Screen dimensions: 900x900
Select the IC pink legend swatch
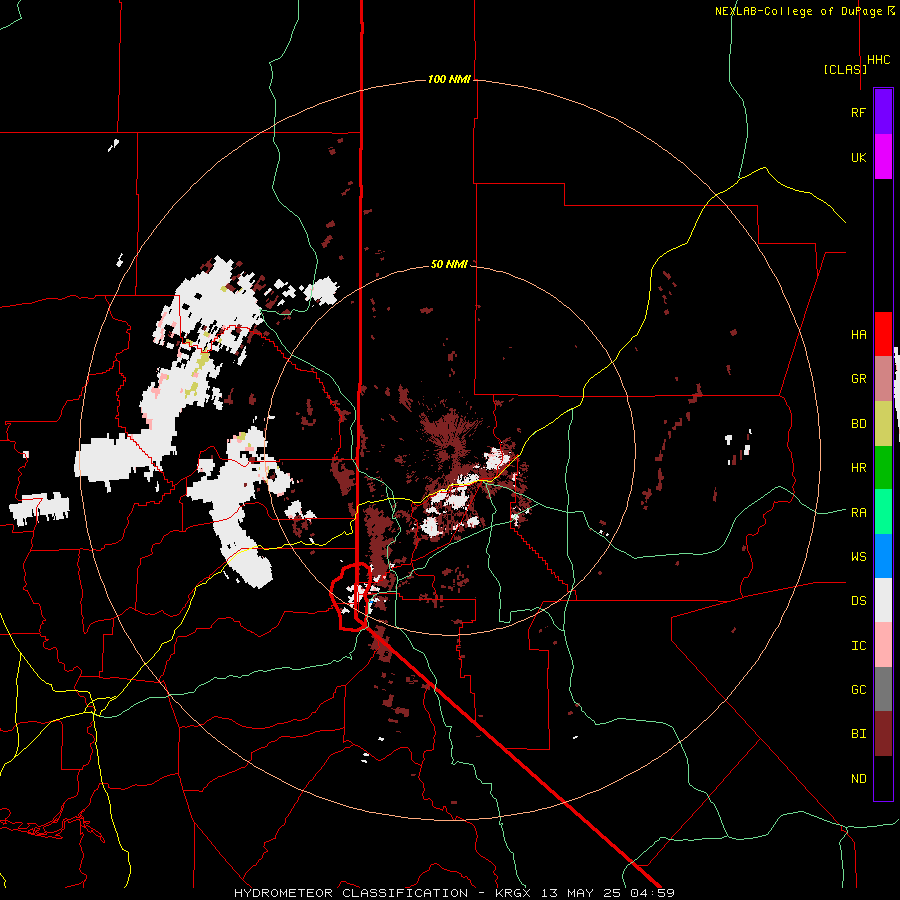[883, 645]
